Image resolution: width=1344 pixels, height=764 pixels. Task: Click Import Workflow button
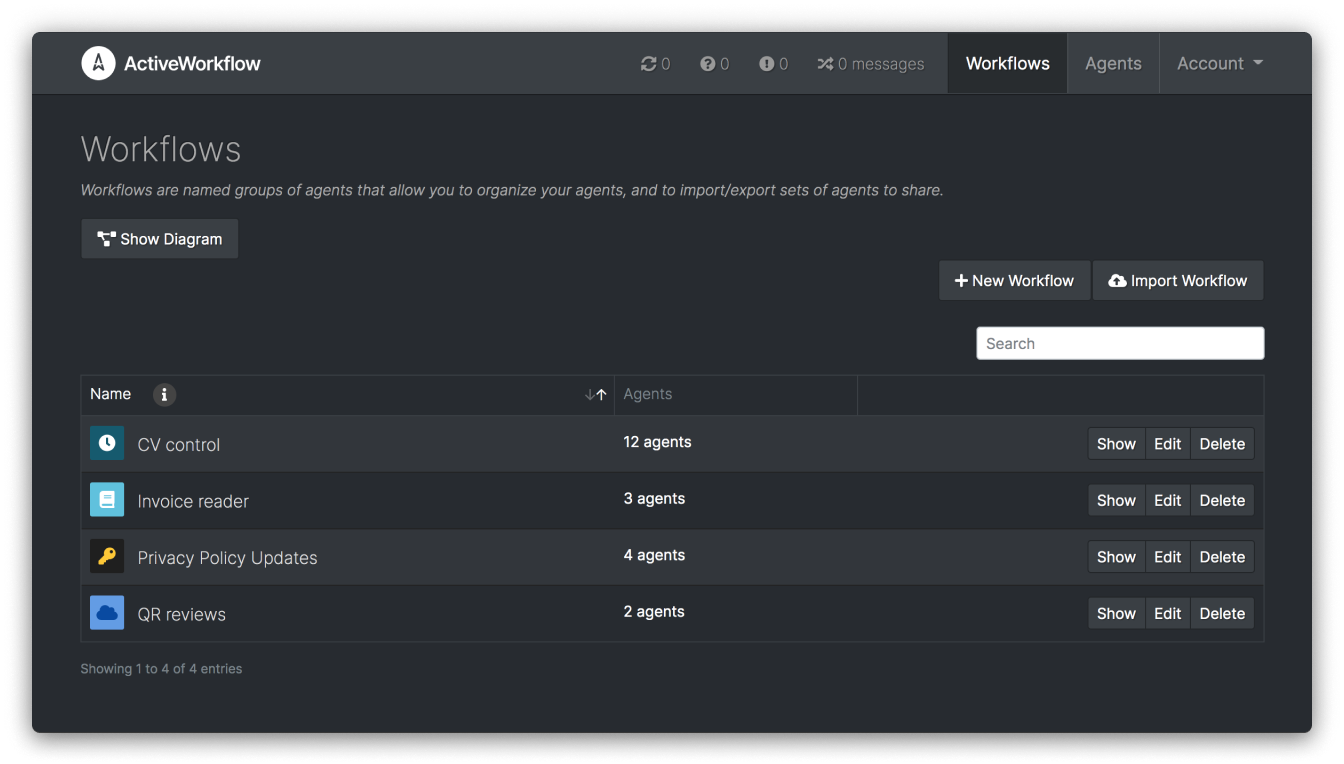[x=1178, y=281]
